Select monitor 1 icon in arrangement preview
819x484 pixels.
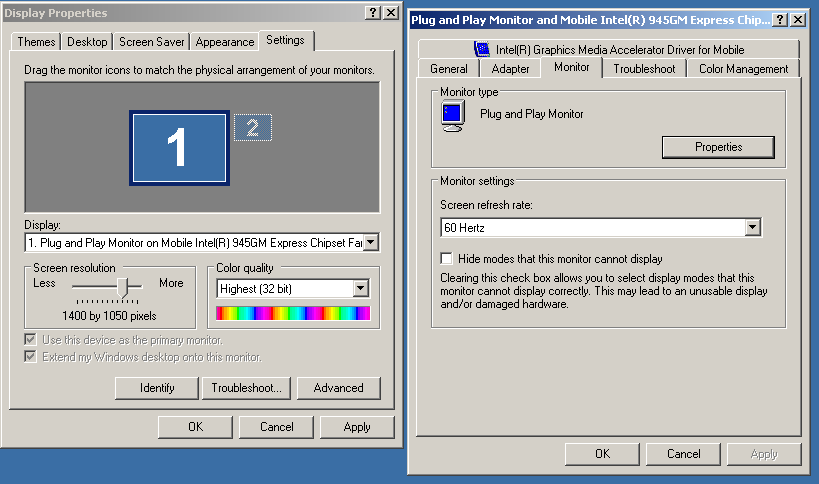tap(179, 148)
